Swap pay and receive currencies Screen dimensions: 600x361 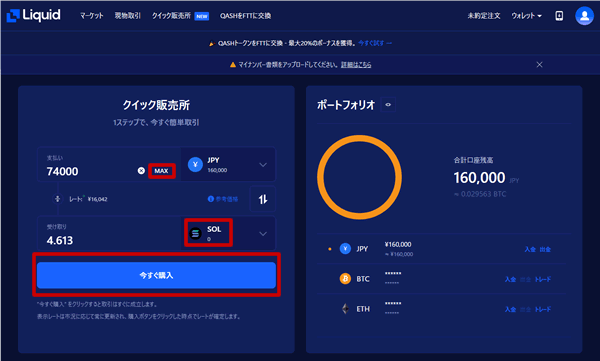262,199
